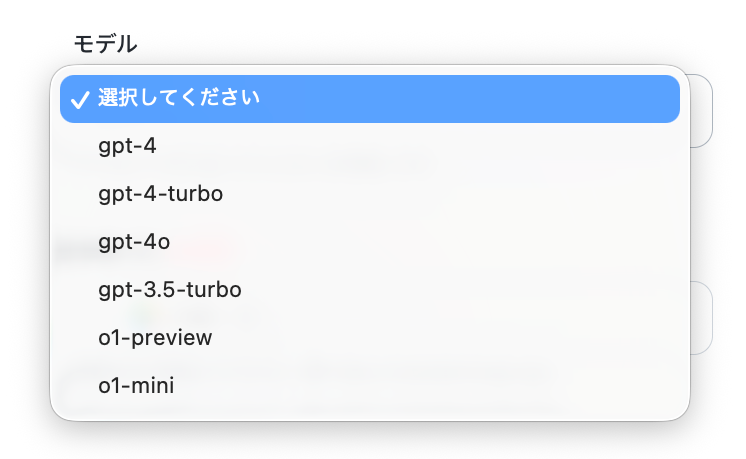The height and width of the screenshot is (459, 746).
Task: Click the モデル field label
Action: (105, 44)
